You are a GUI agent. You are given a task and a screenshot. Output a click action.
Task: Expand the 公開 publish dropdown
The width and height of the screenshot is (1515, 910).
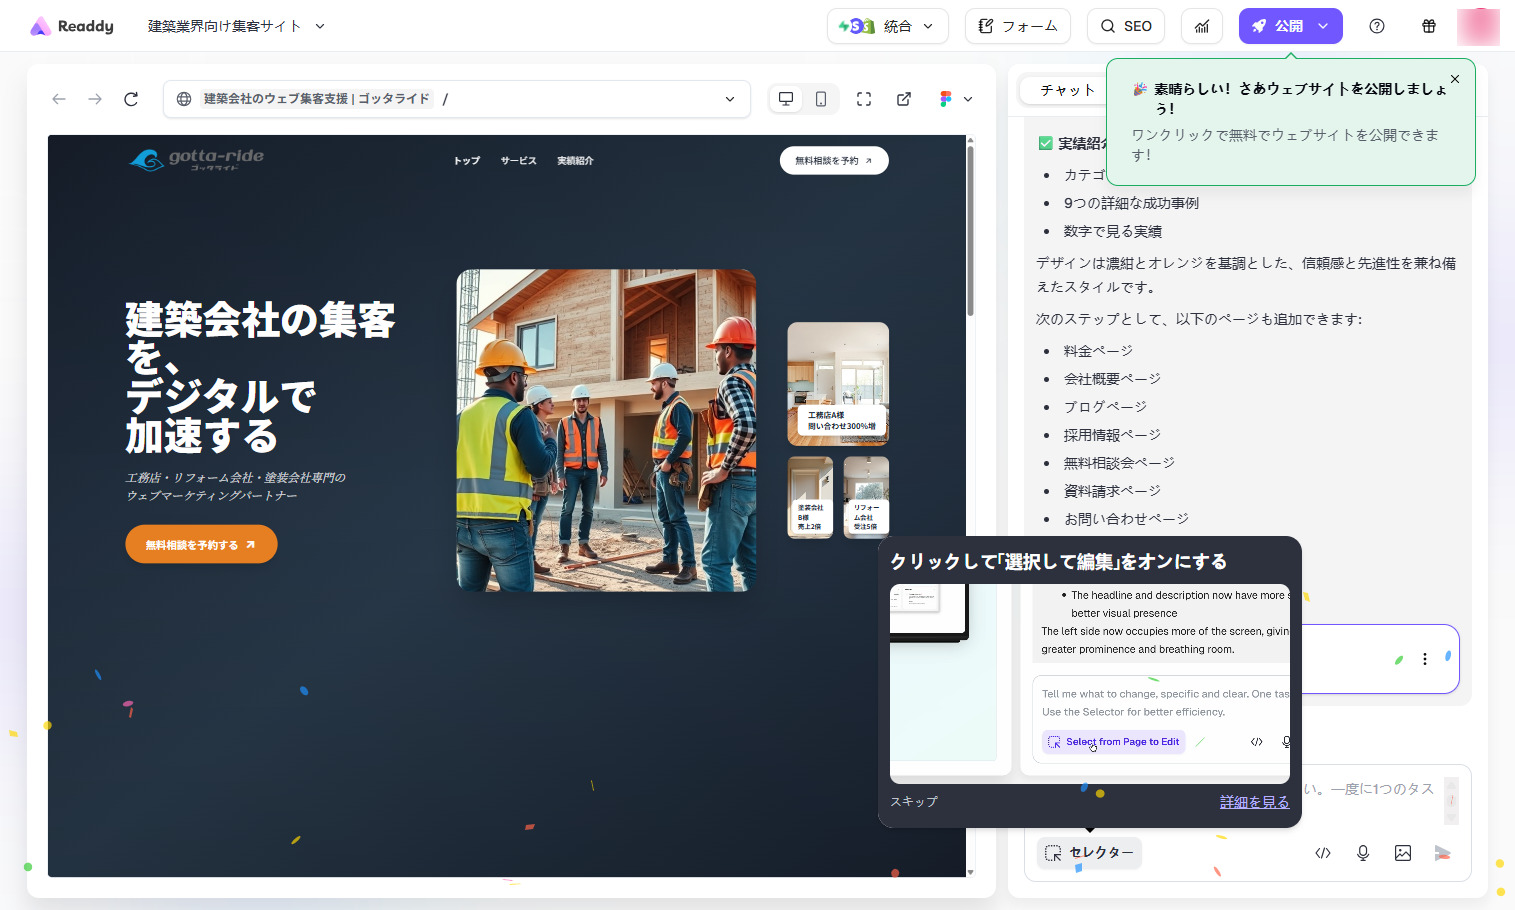[1323, 26]
